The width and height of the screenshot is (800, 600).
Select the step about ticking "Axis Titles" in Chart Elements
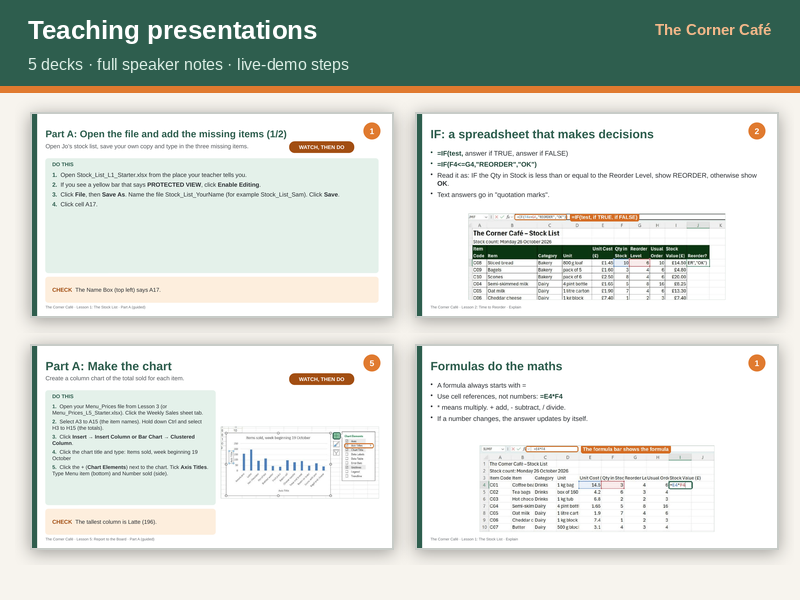click(130, 470)
